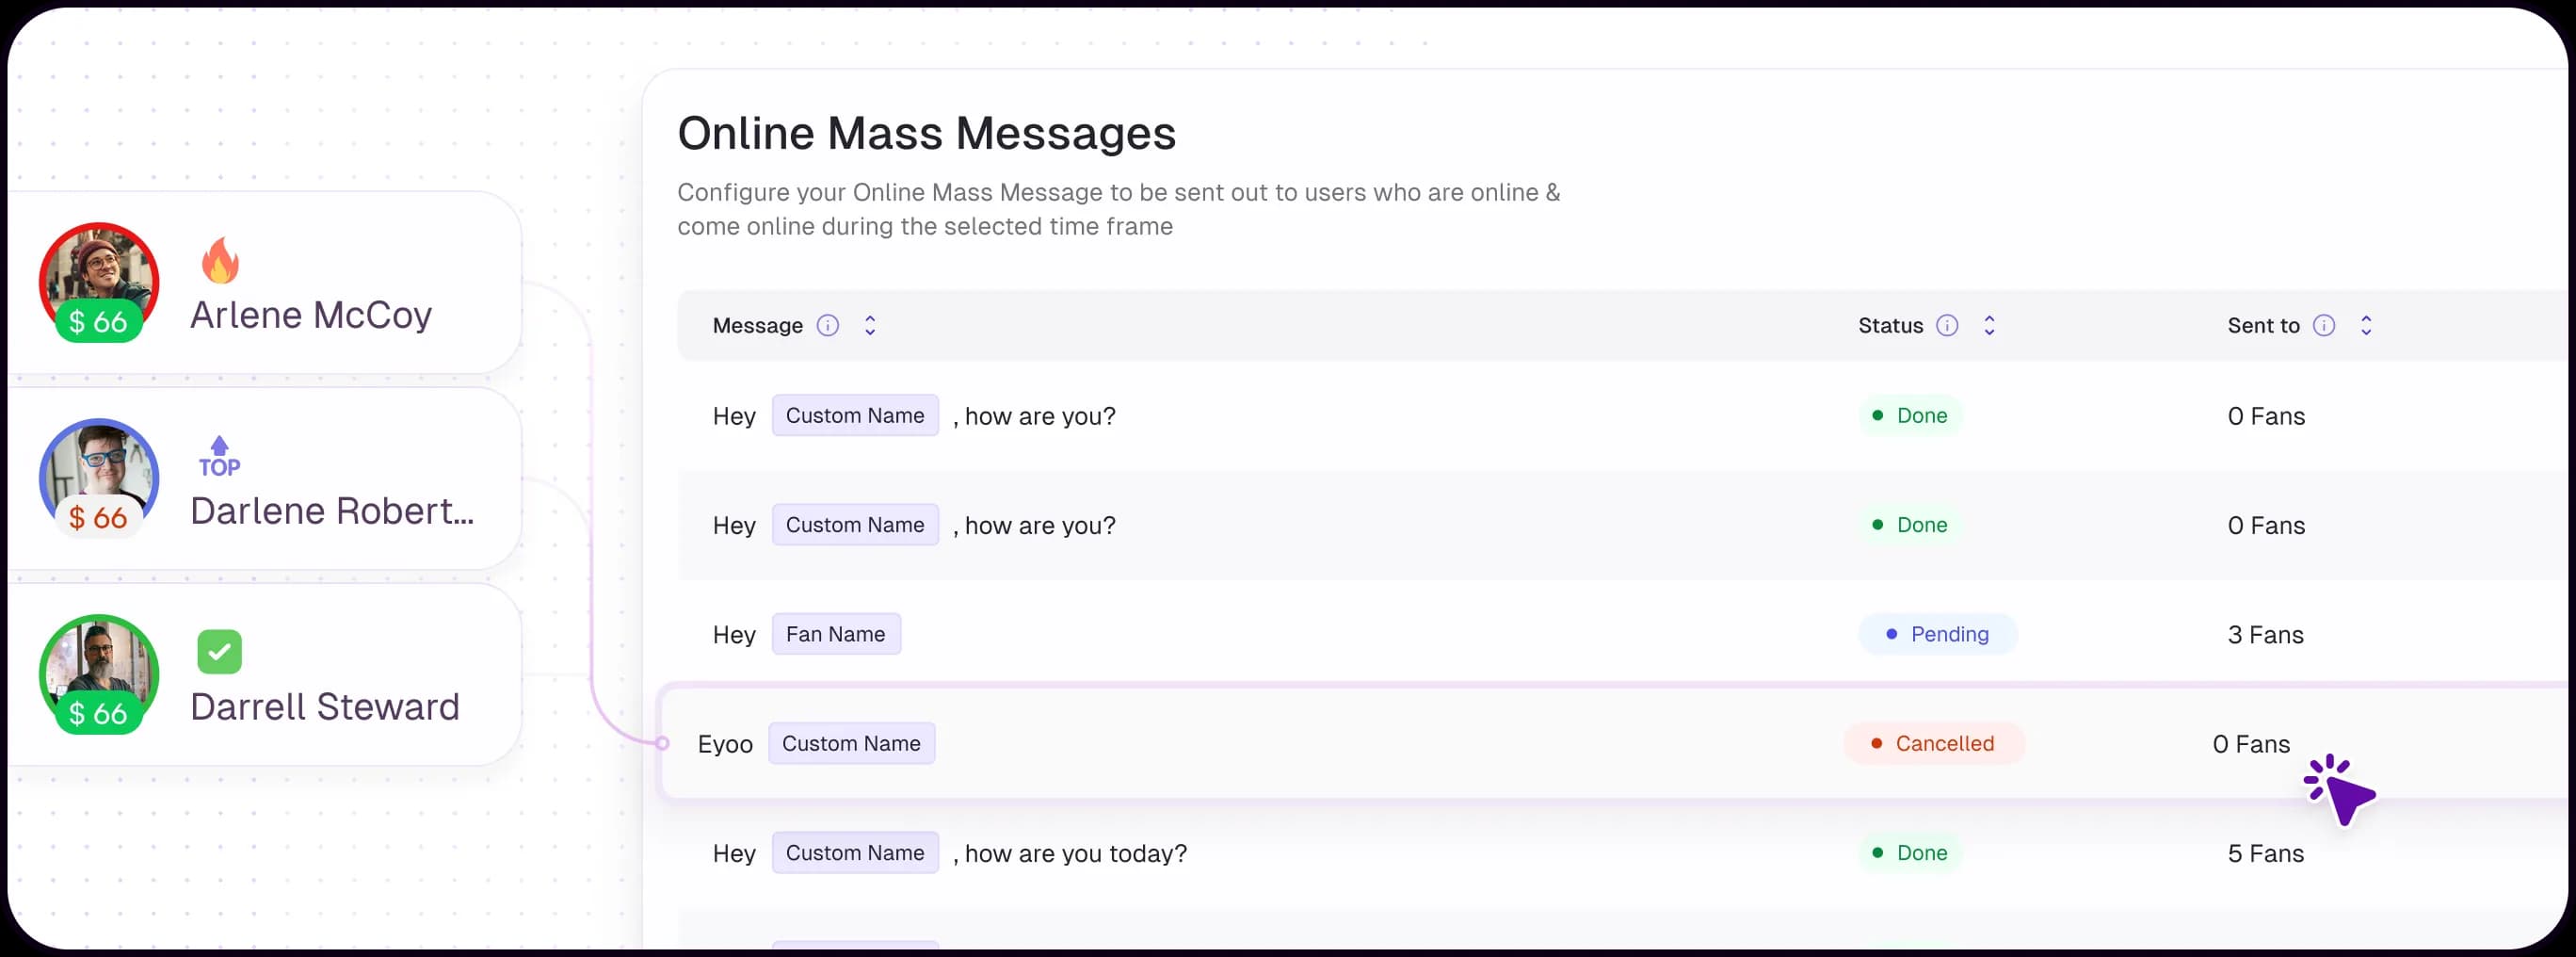Select the Darlene Robert… name

point(332,511)
